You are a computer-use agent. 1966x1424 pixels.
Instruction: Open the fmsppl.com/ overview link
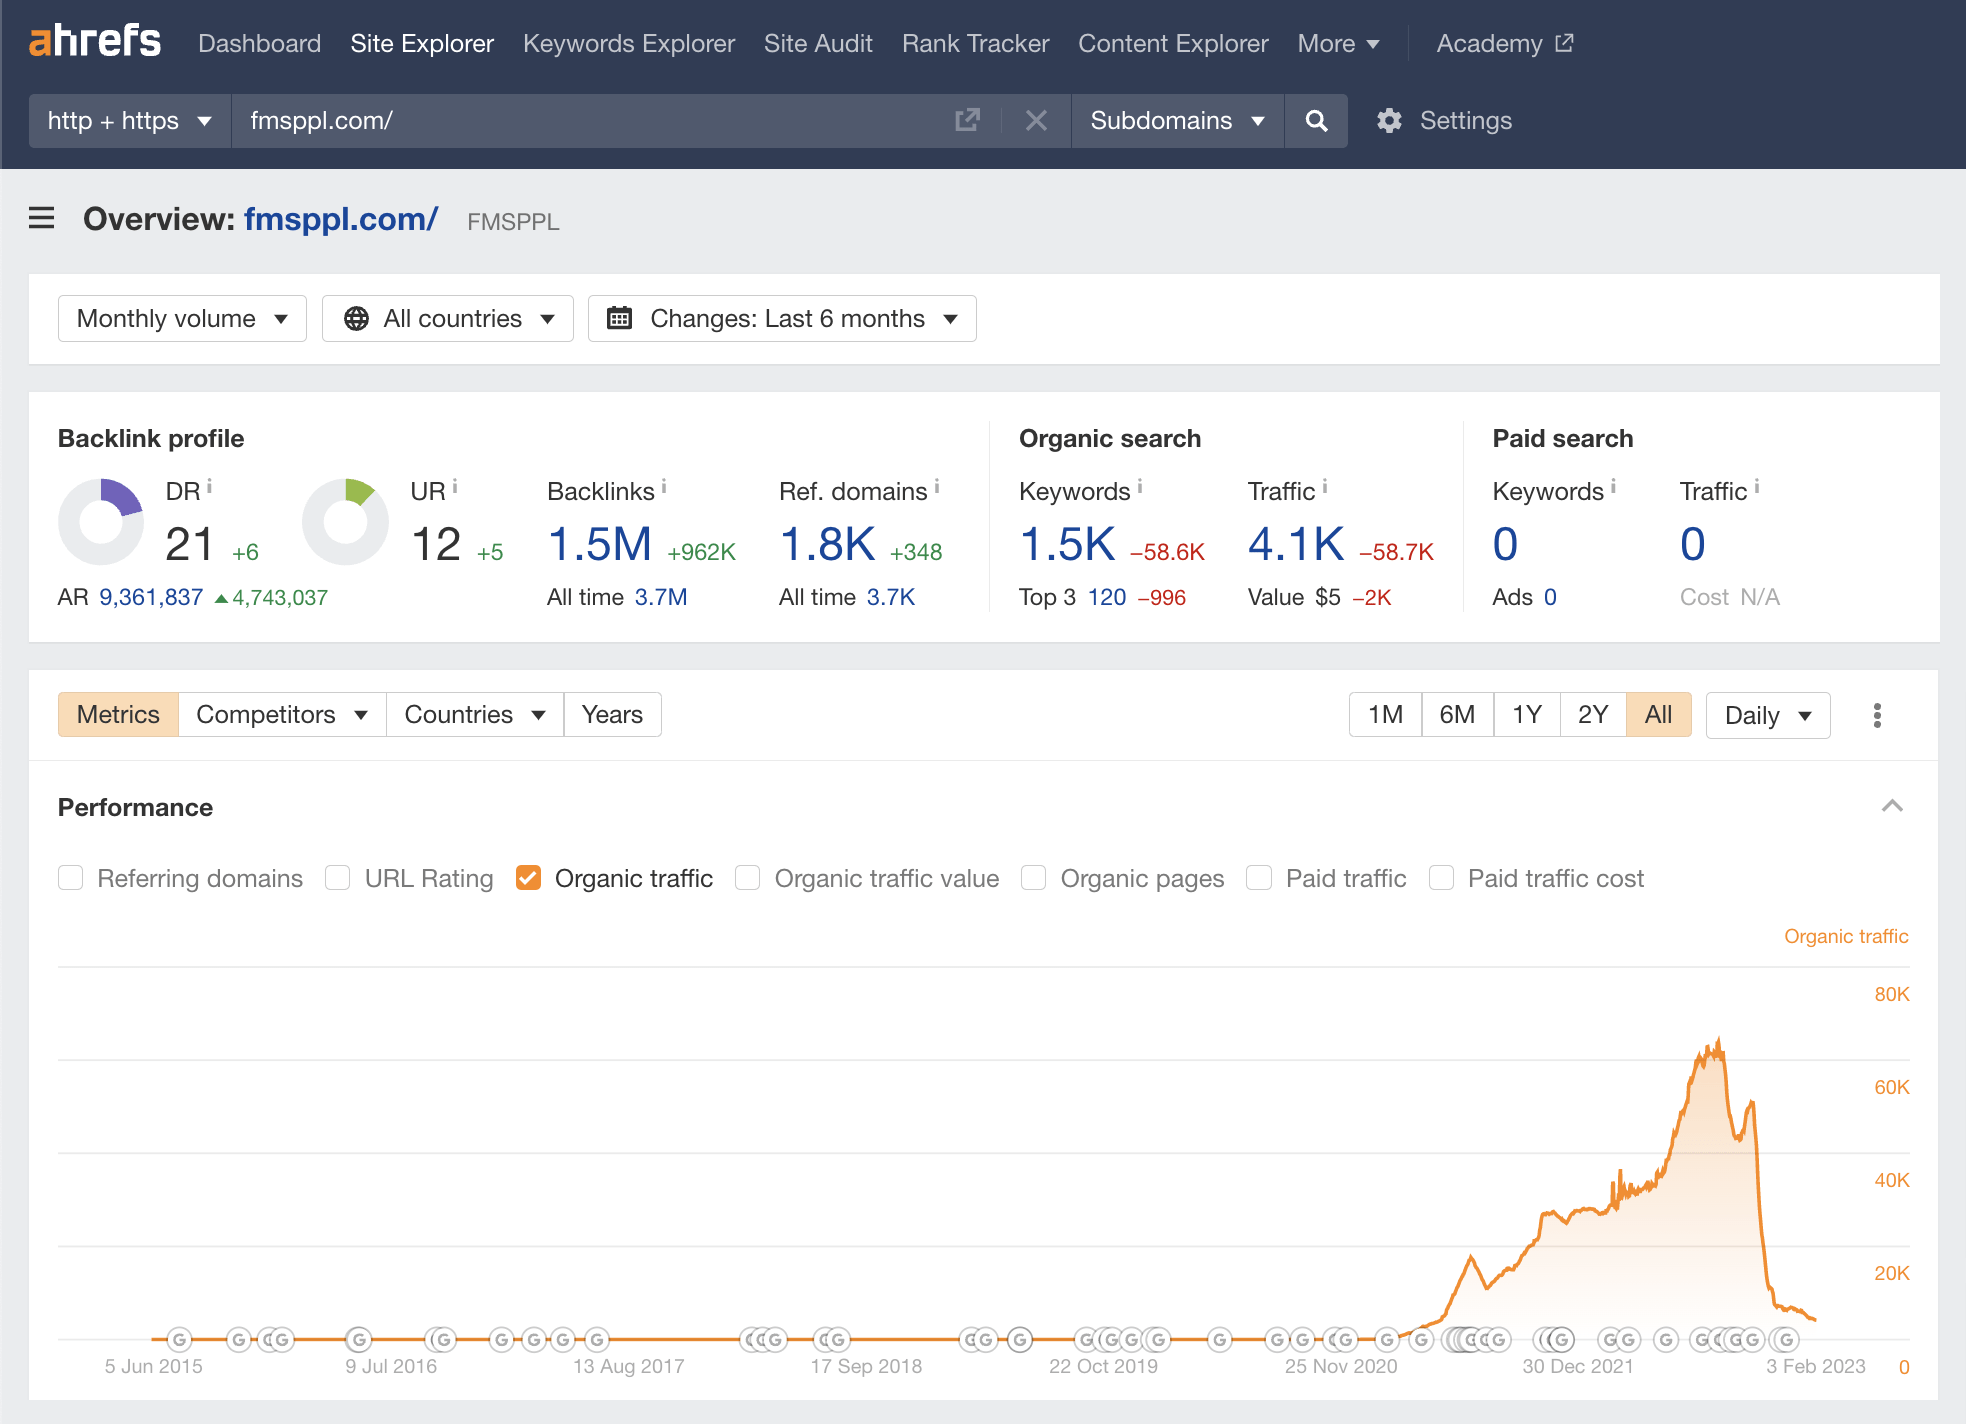(340, 219)
